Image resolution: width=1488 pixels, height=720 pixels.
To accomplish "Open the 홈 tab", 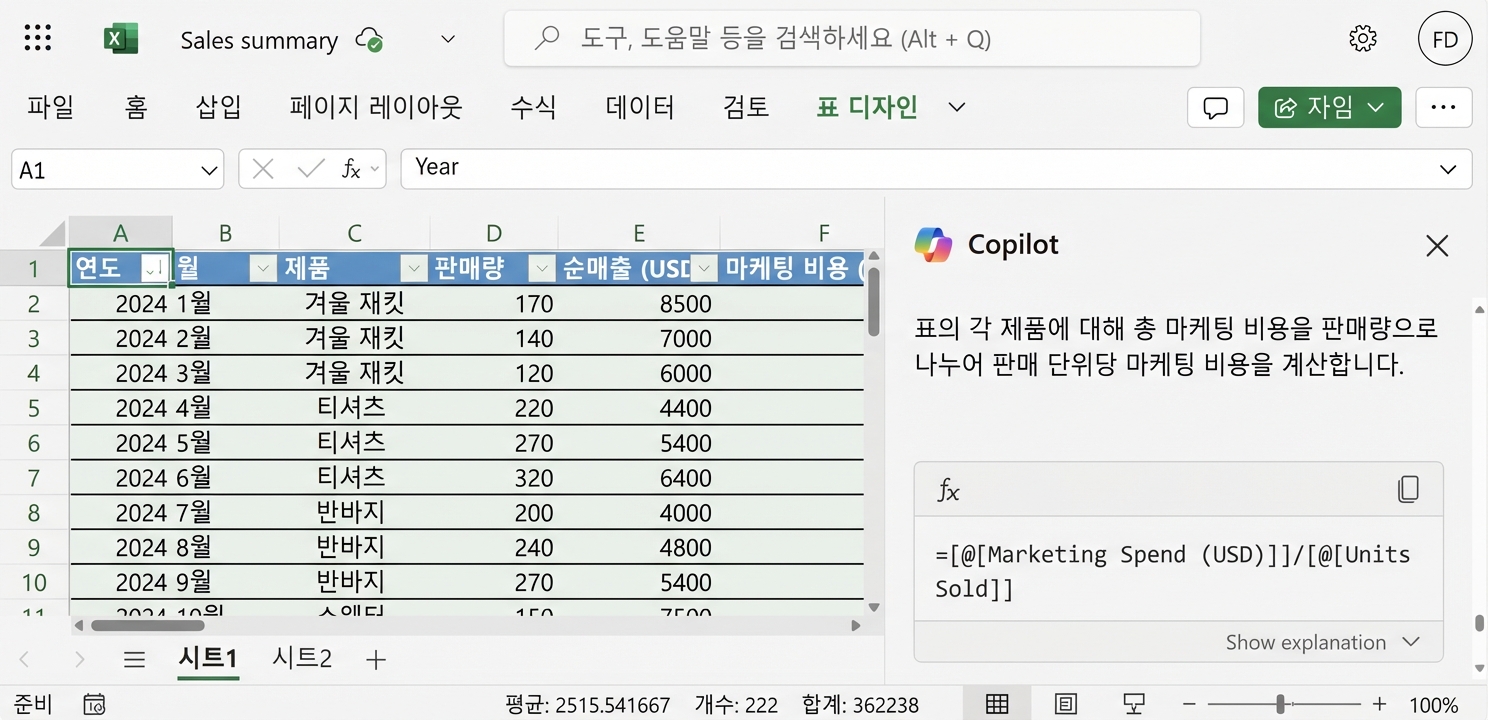I will click(136, 107).
